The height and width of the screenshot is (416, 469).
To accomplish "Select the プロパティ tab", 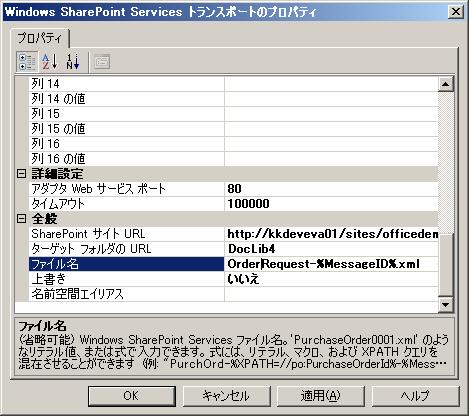I will point(40,38).
